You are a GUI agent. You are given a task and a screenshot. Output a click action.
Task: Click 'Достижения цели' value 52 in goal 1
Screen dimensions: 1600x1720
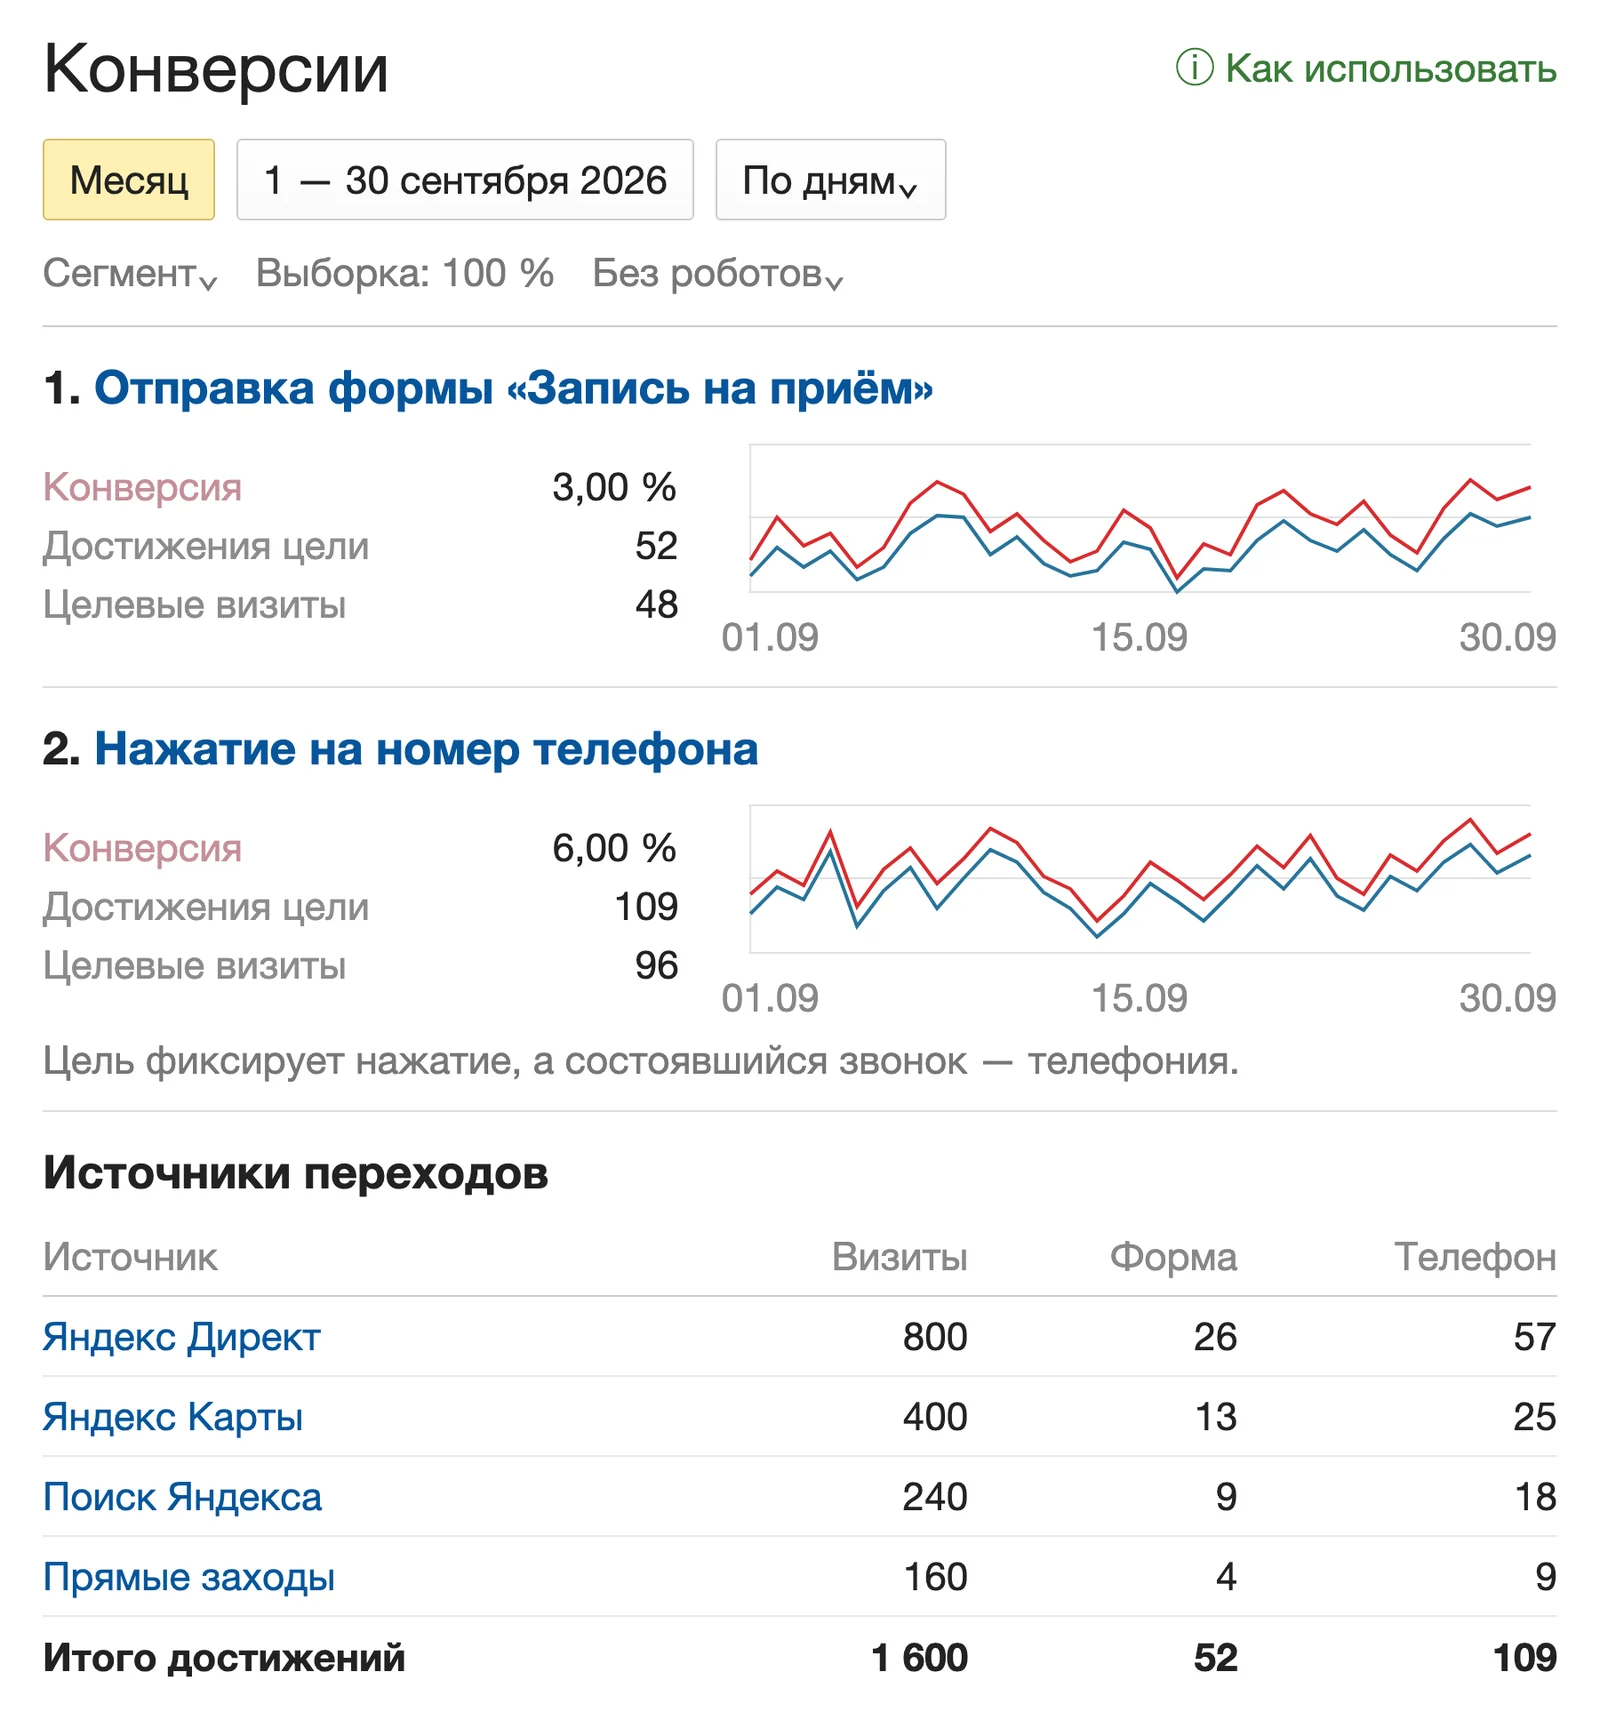[656, 546]
